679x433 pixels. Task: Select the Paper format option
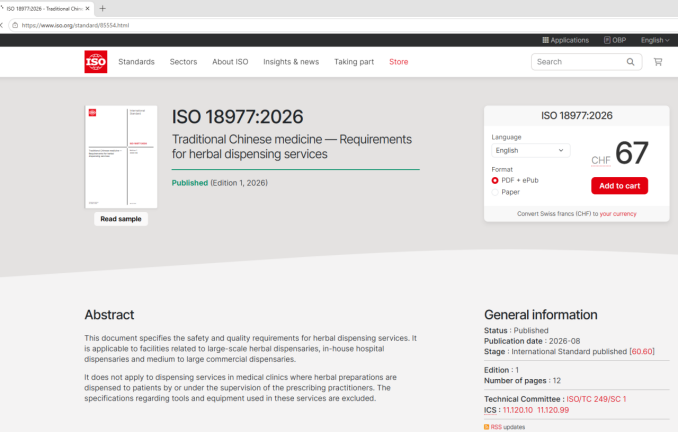pos(495,192)
